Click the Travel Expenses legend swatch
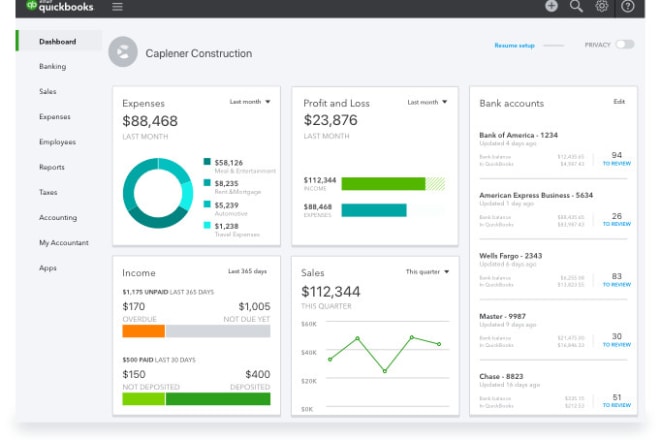660x440 pixels. click(207, 225)
